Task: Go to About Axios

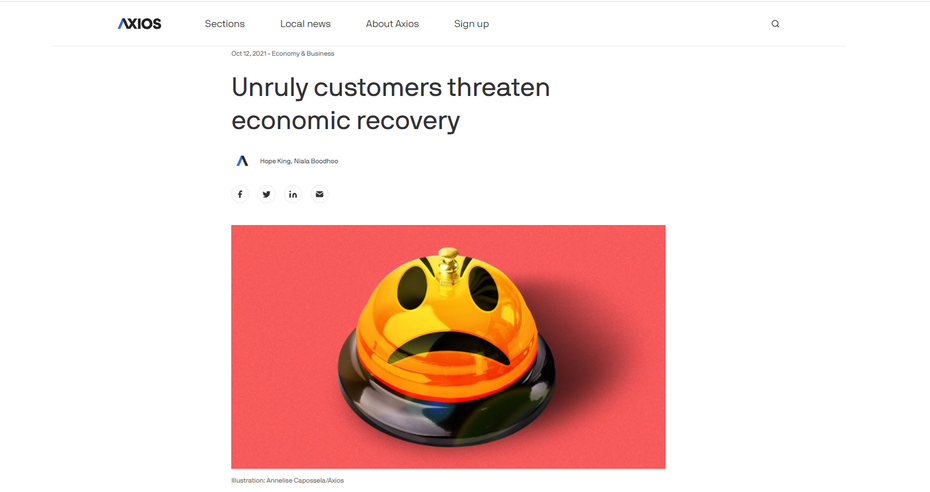Action: [x=392, y=24]
